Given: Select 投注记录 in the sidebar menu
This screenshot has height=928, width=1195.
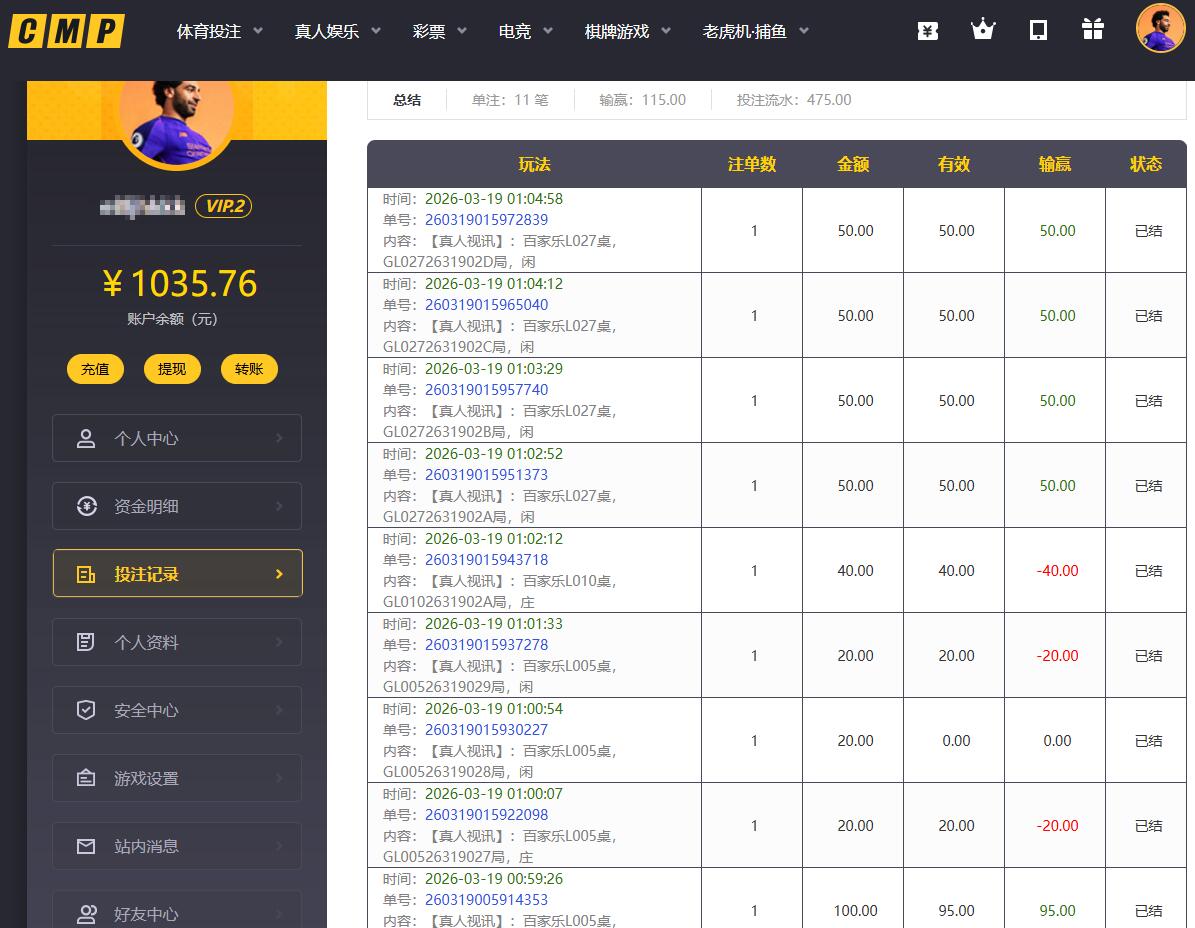Looking at the screenshot, I should tap(177, 574).
